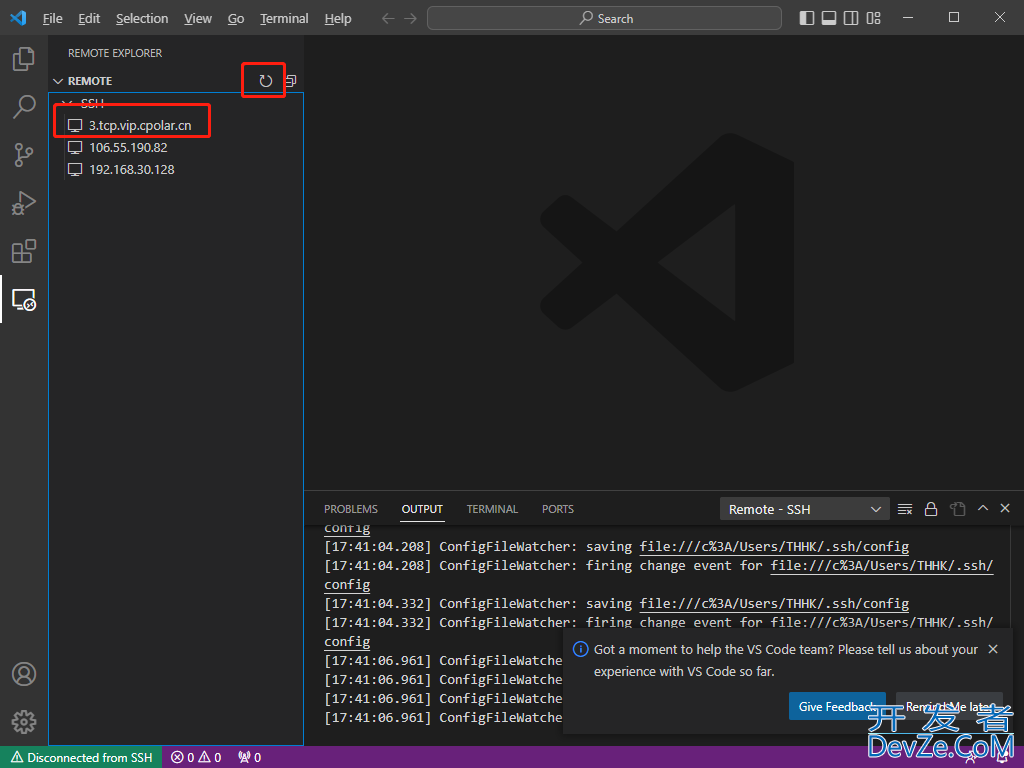Go forward with navigation arrow
This screenshot has height=768, width=1024.
coord(410,18)
